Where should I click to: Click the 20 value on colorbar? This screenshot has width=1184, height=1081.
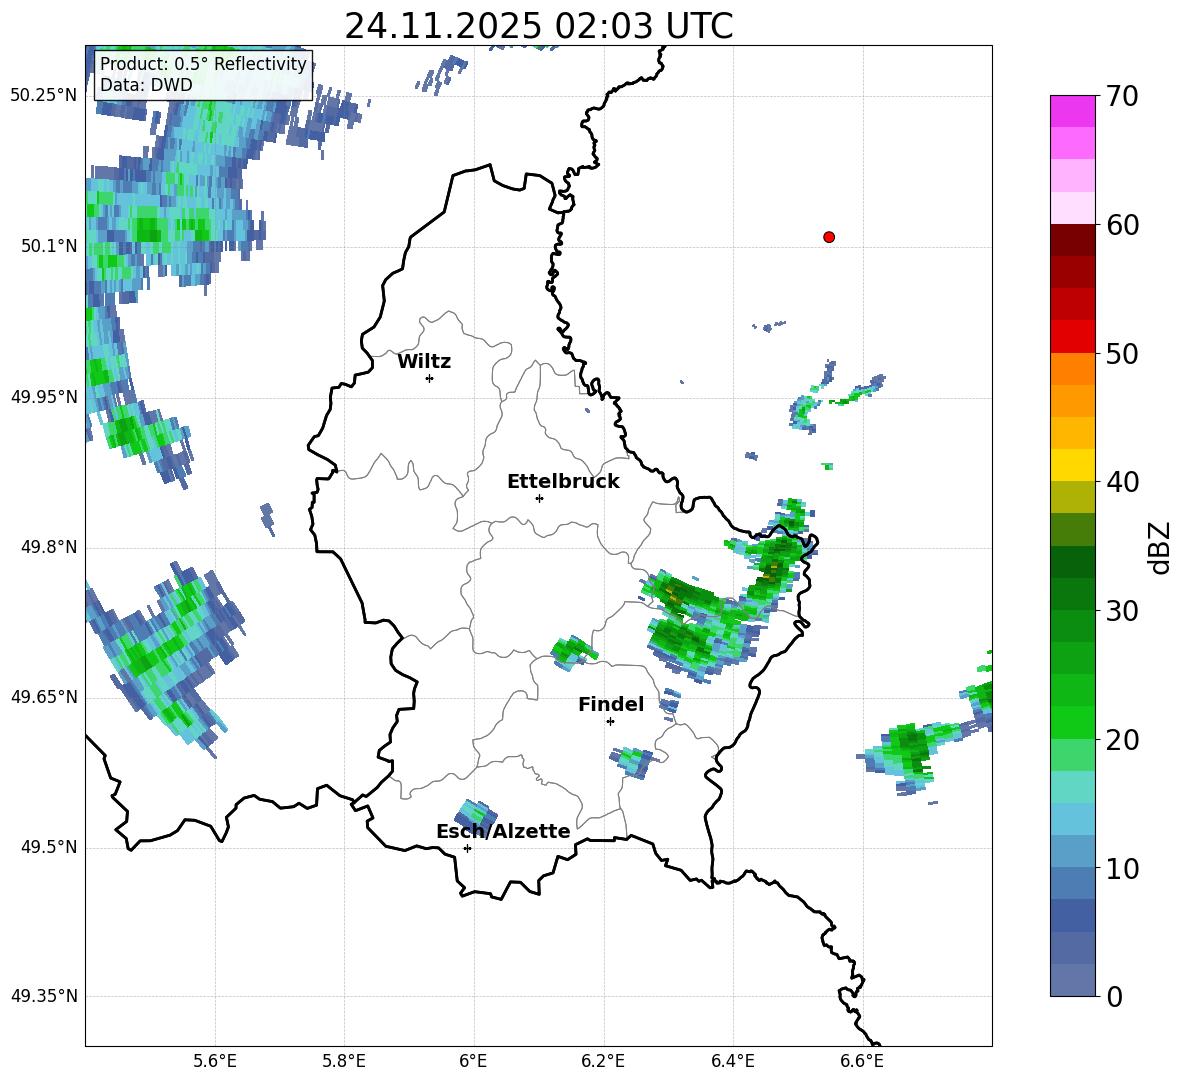click(1122, 741)
